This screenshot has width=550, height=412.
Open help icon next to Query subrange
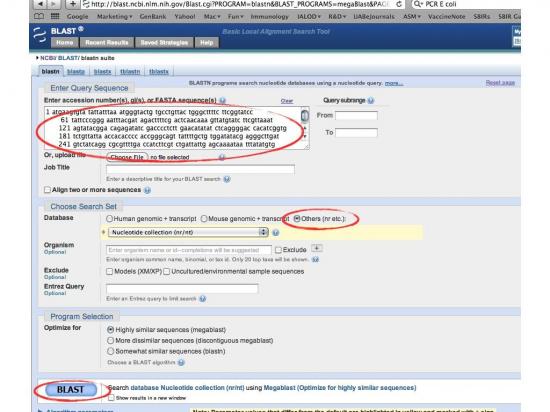click(x=371, y=101)
